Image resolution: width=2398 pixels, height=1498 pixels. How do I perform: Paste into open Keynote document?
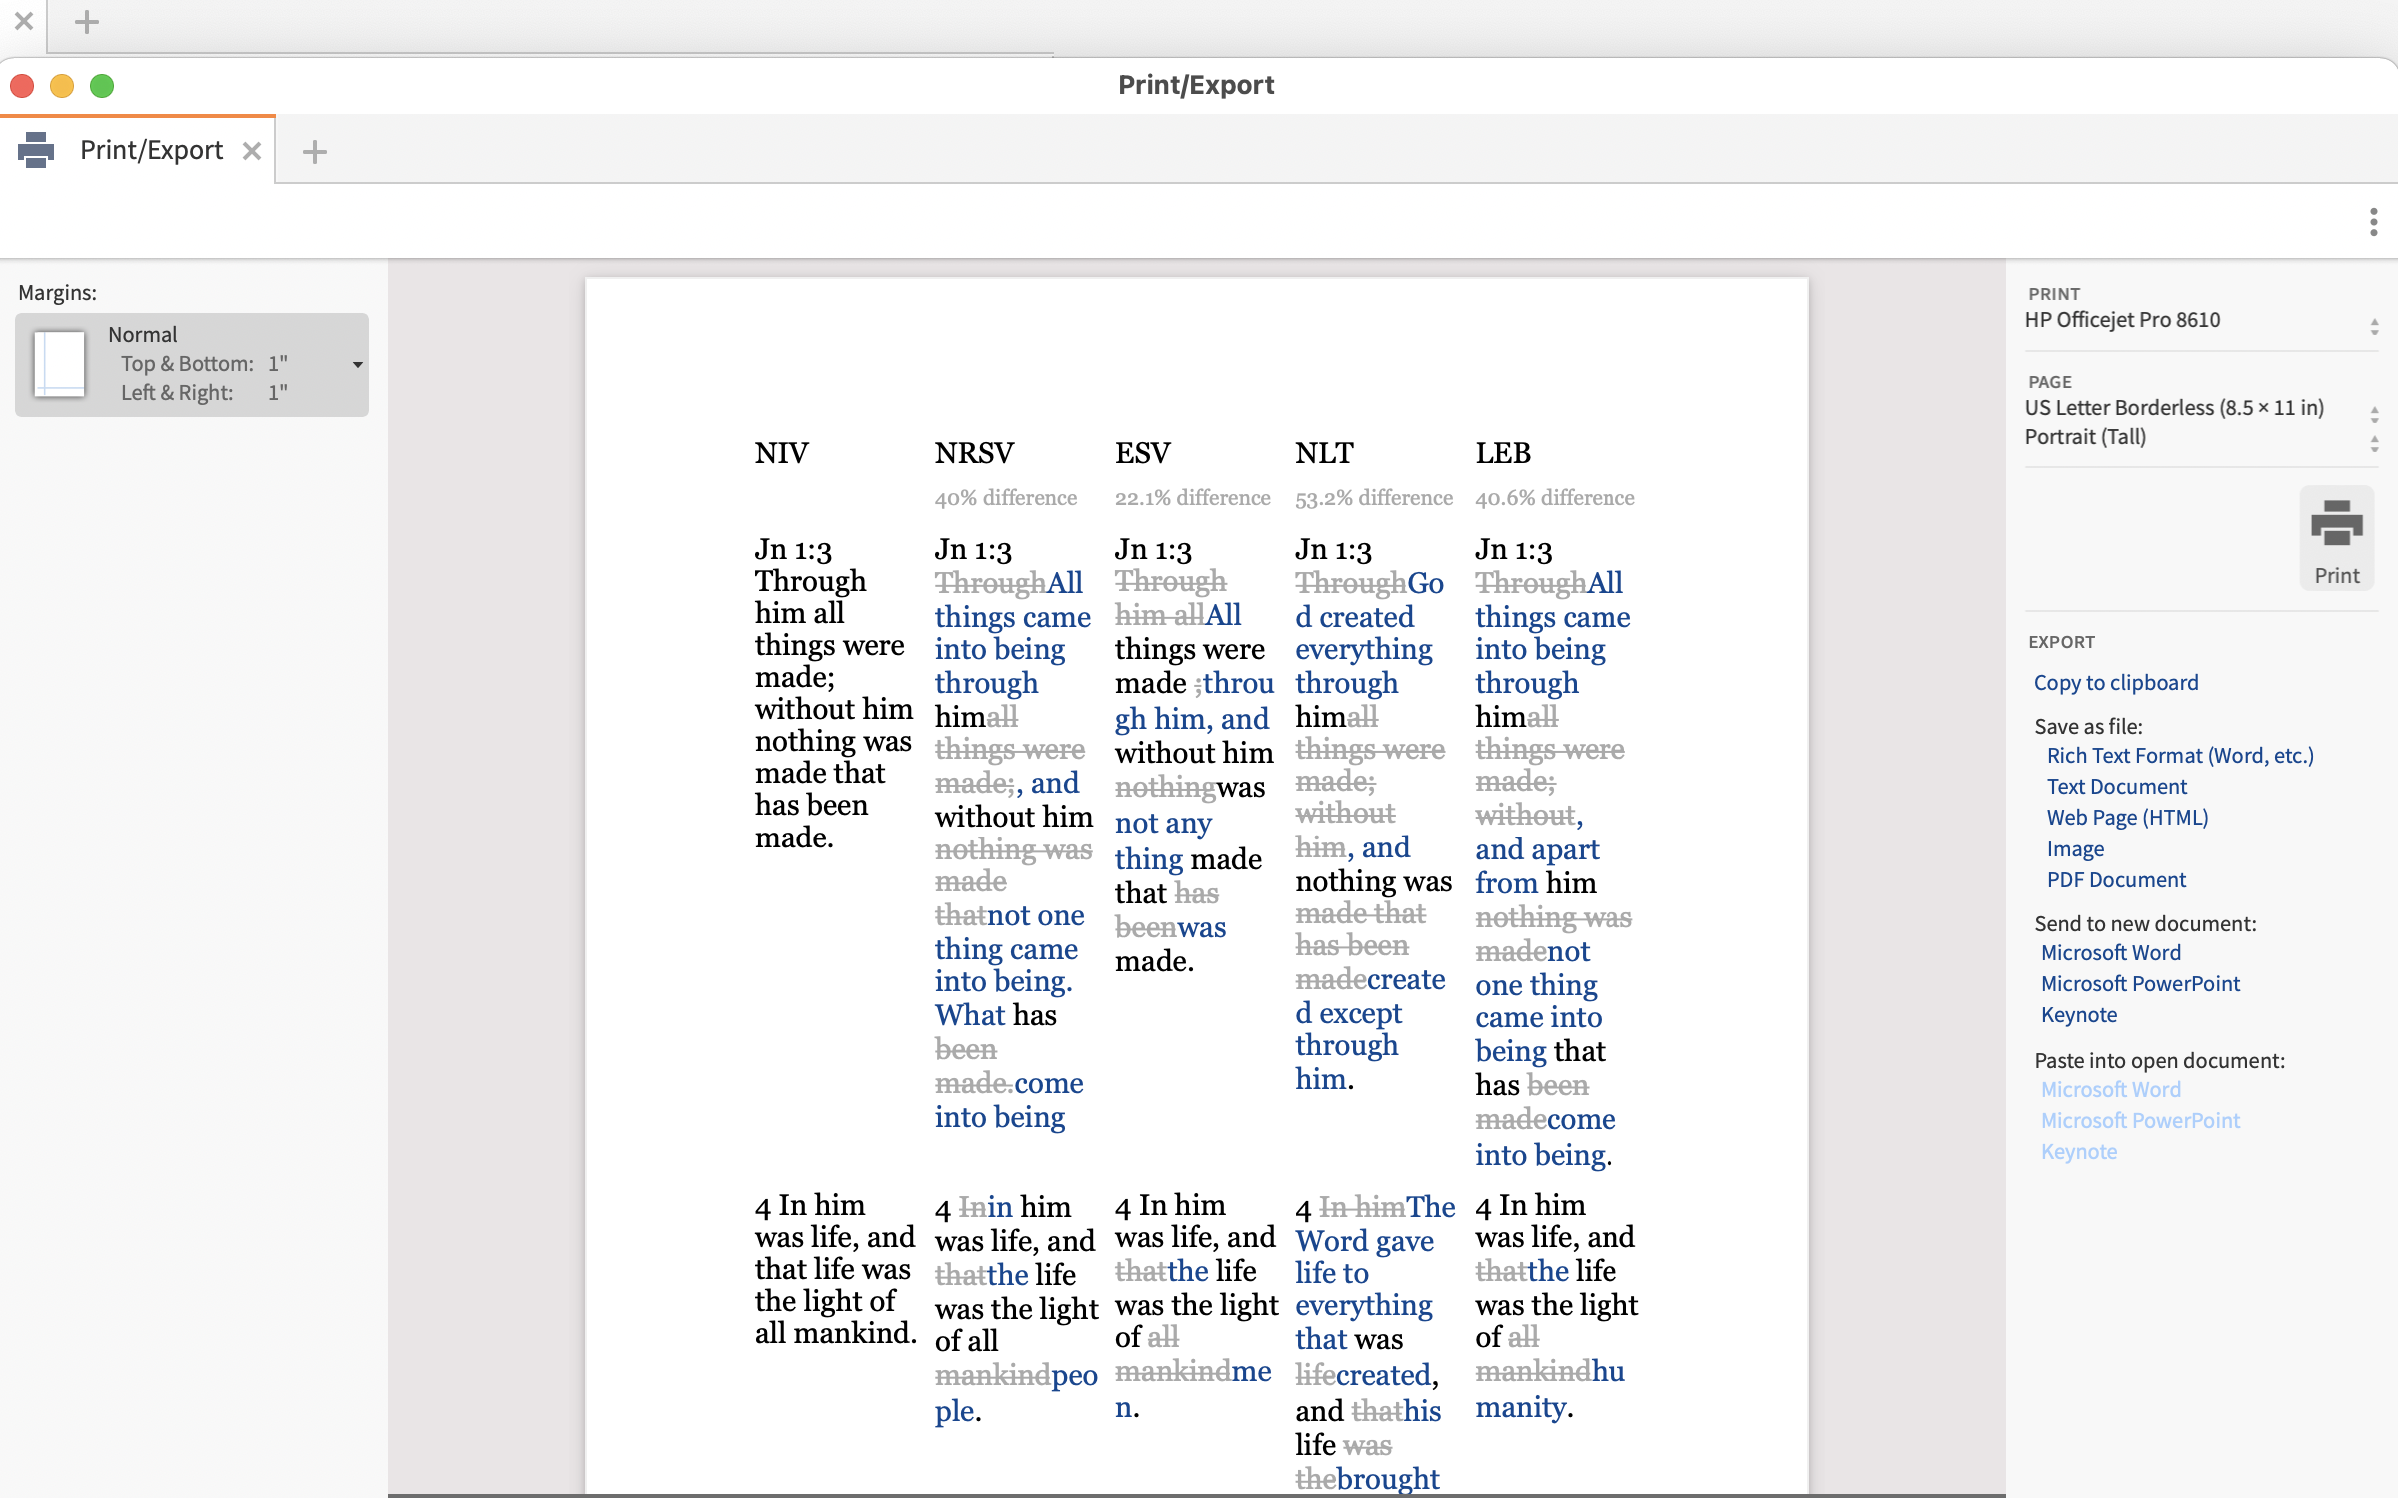pos(2079,1152)
